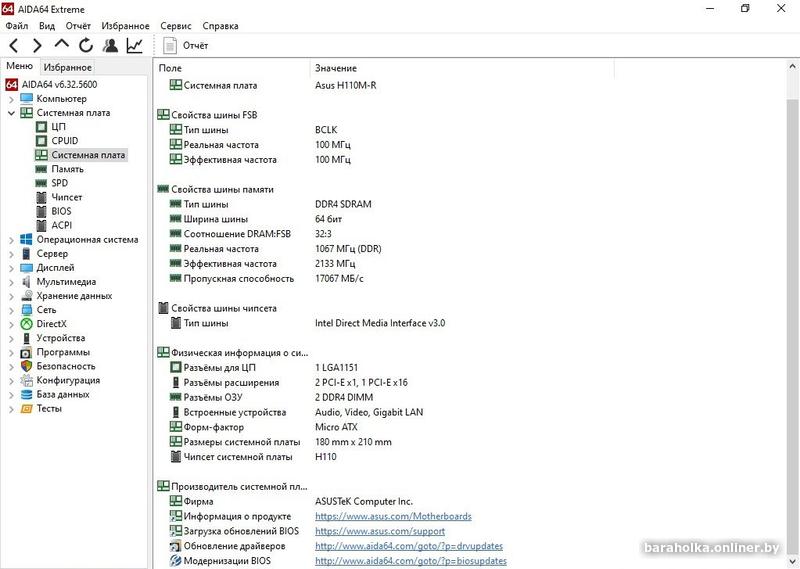
Task: Click the Поле column header
Action: [x=232, y=68]
